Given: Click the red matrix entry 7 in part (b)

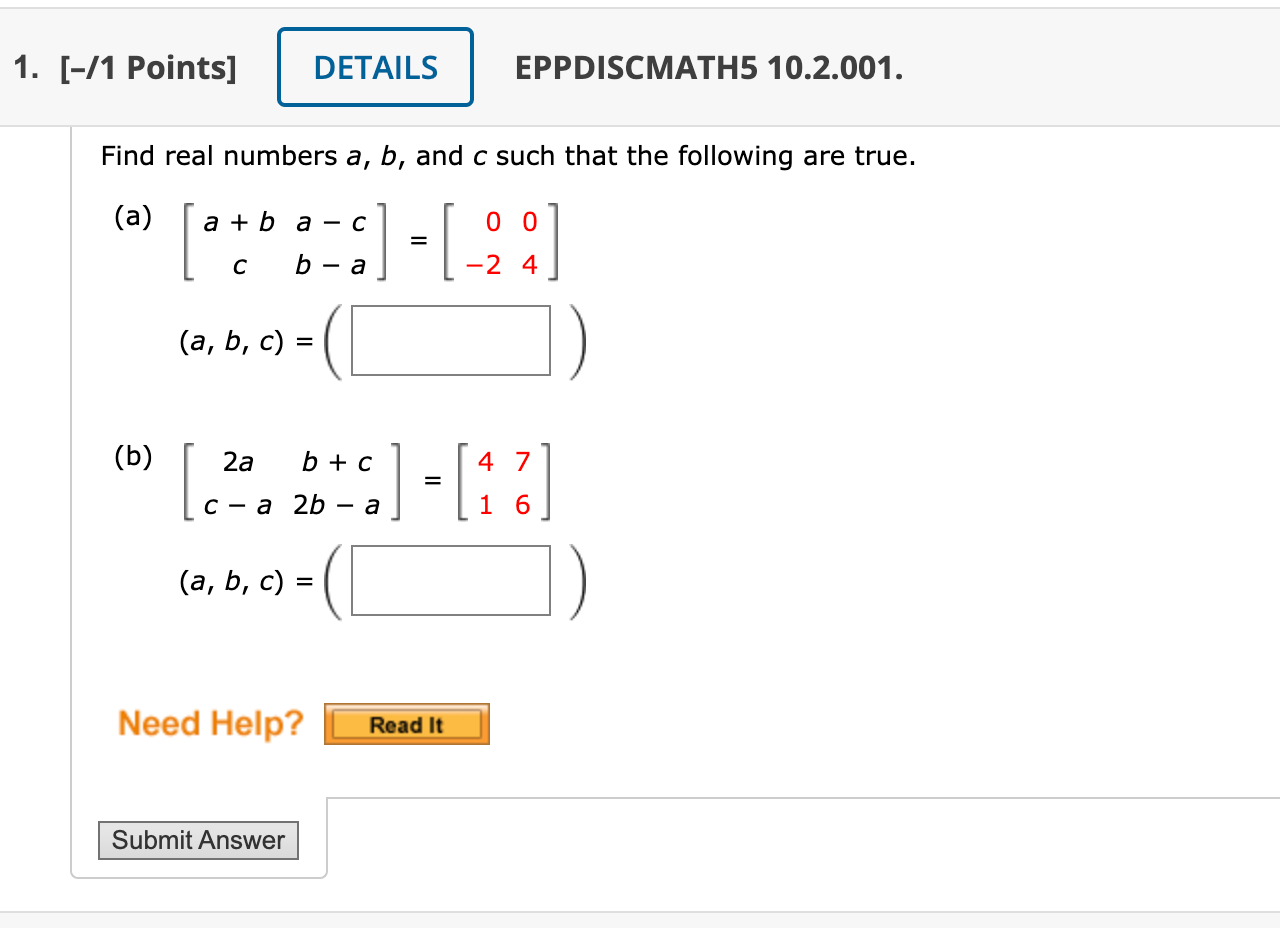Looking at the screenshot, I should point(520,462).
